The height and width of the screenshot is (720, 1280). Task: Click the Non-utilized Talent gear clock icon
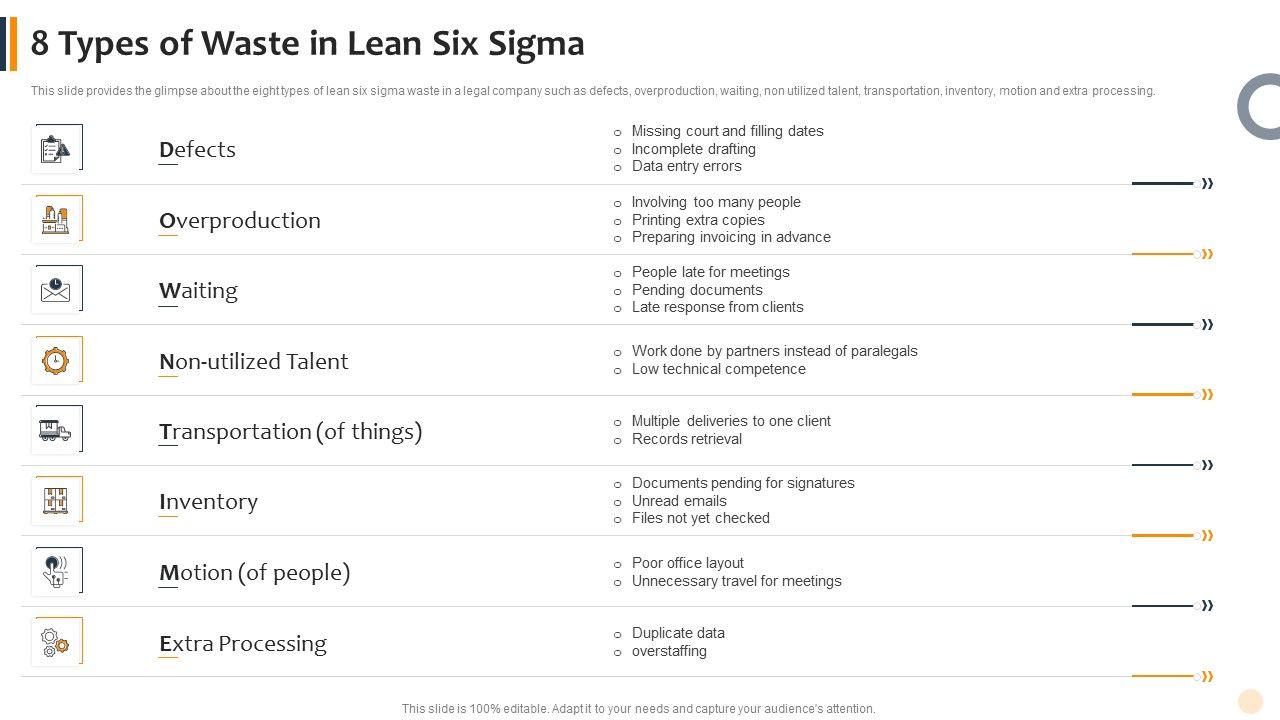(56, 360)
